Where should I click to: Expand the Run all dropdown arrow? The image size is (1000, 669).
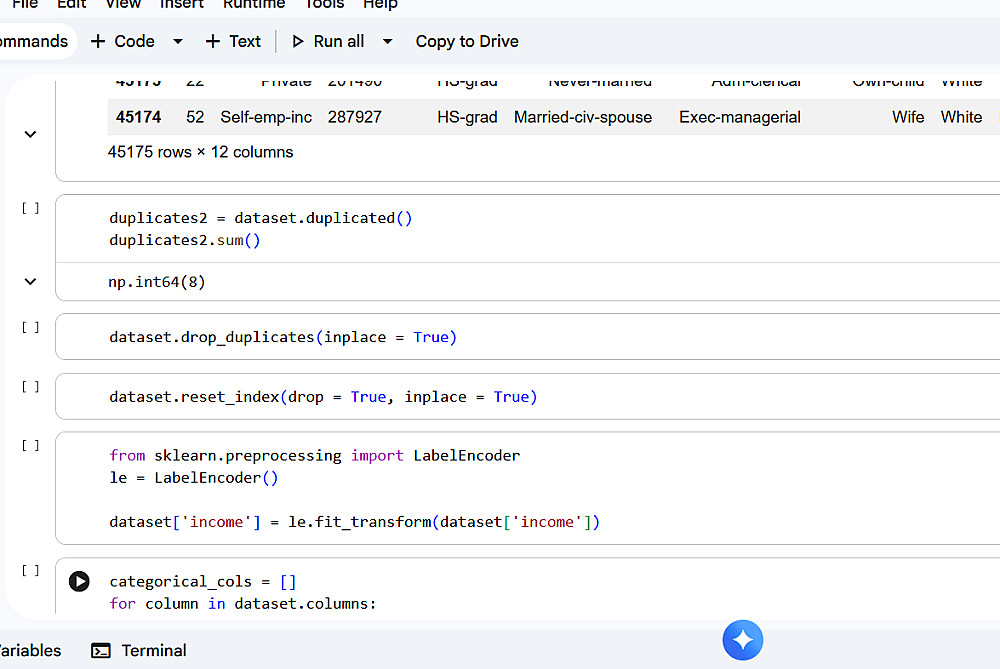pos(388,41)
